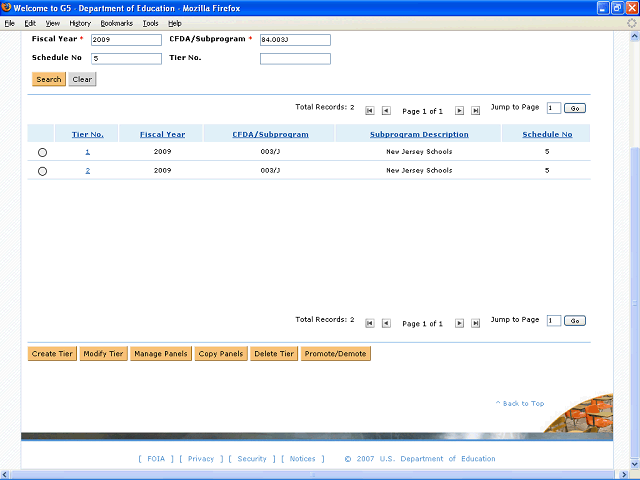Open the Tools menu
Screen dimensions: 640x480
tap(150, 23)
